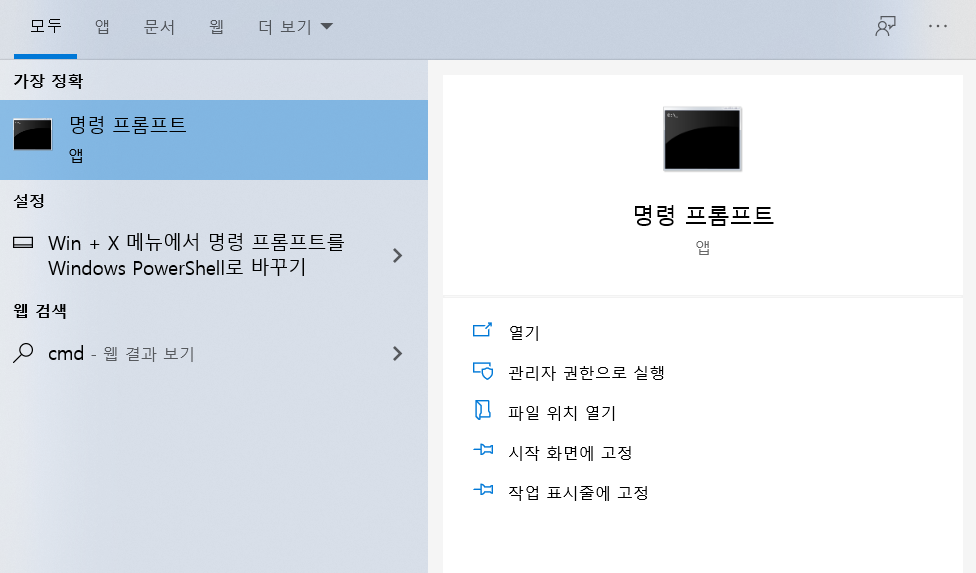Open the three-dot options menu
976x573 pixels.
point(938,27)
